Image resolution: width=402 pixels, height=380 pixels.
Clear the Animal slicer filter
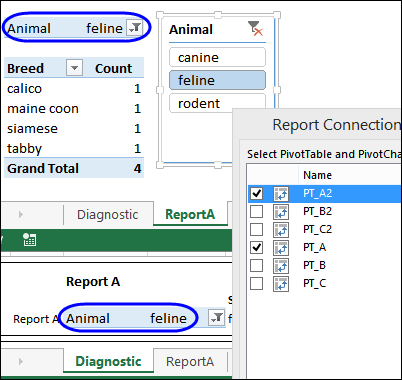tap(256, 28)
